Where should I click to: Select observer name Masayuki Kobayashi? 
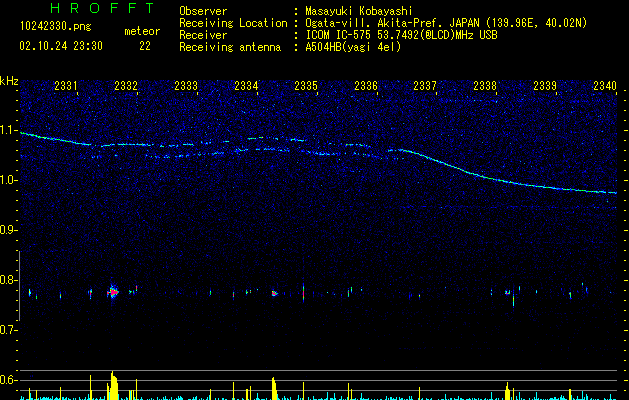pyautogui.click(x=359, y=12)
